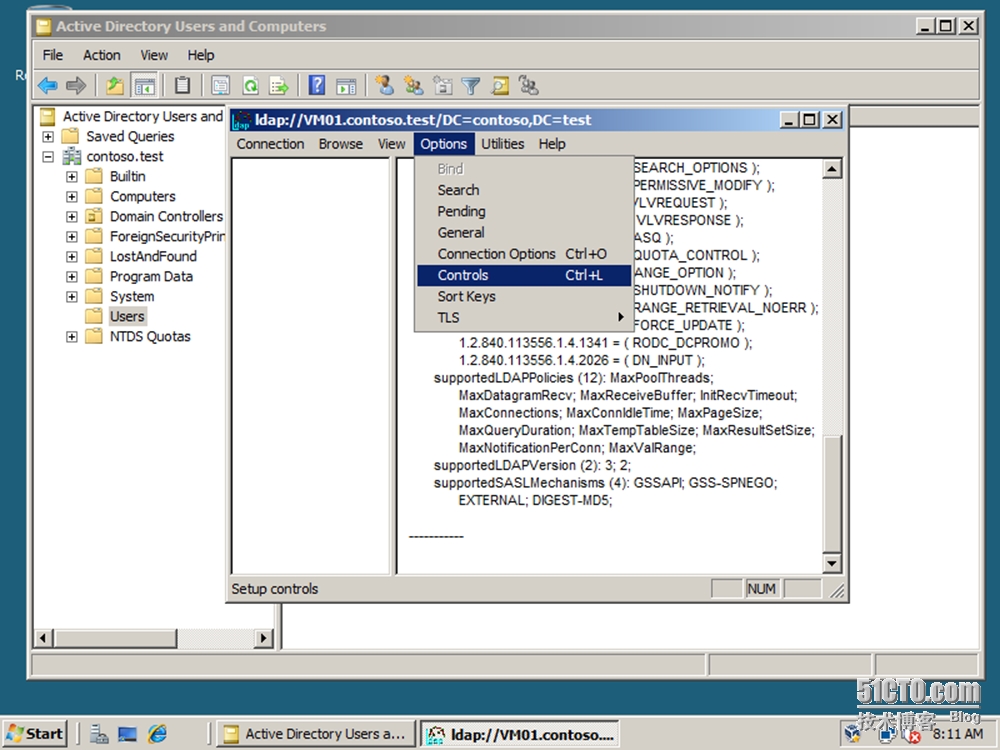Click the Filter funnel toolbar icon

pos(471,85)
